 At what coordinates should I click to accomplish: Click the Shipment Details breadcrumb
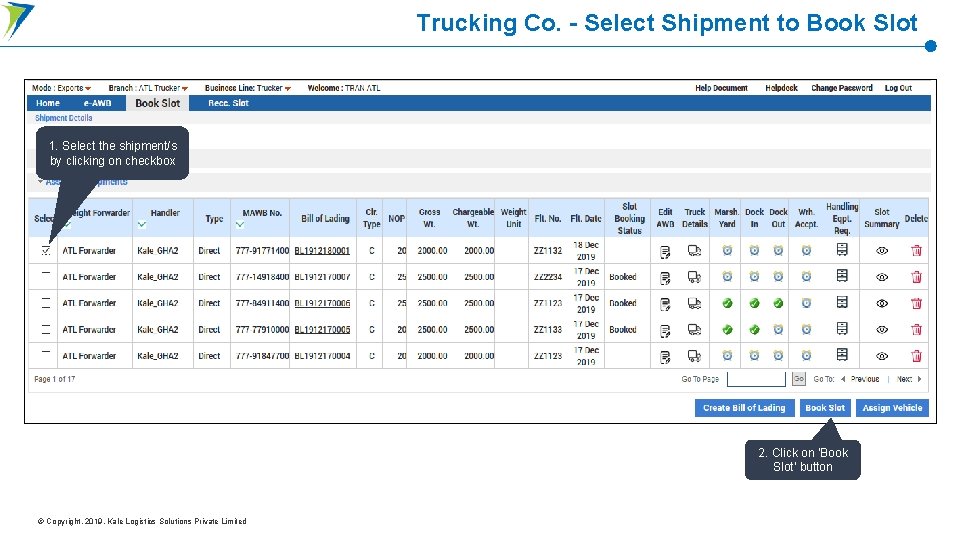pyautogui.click(x=64, y=118)
